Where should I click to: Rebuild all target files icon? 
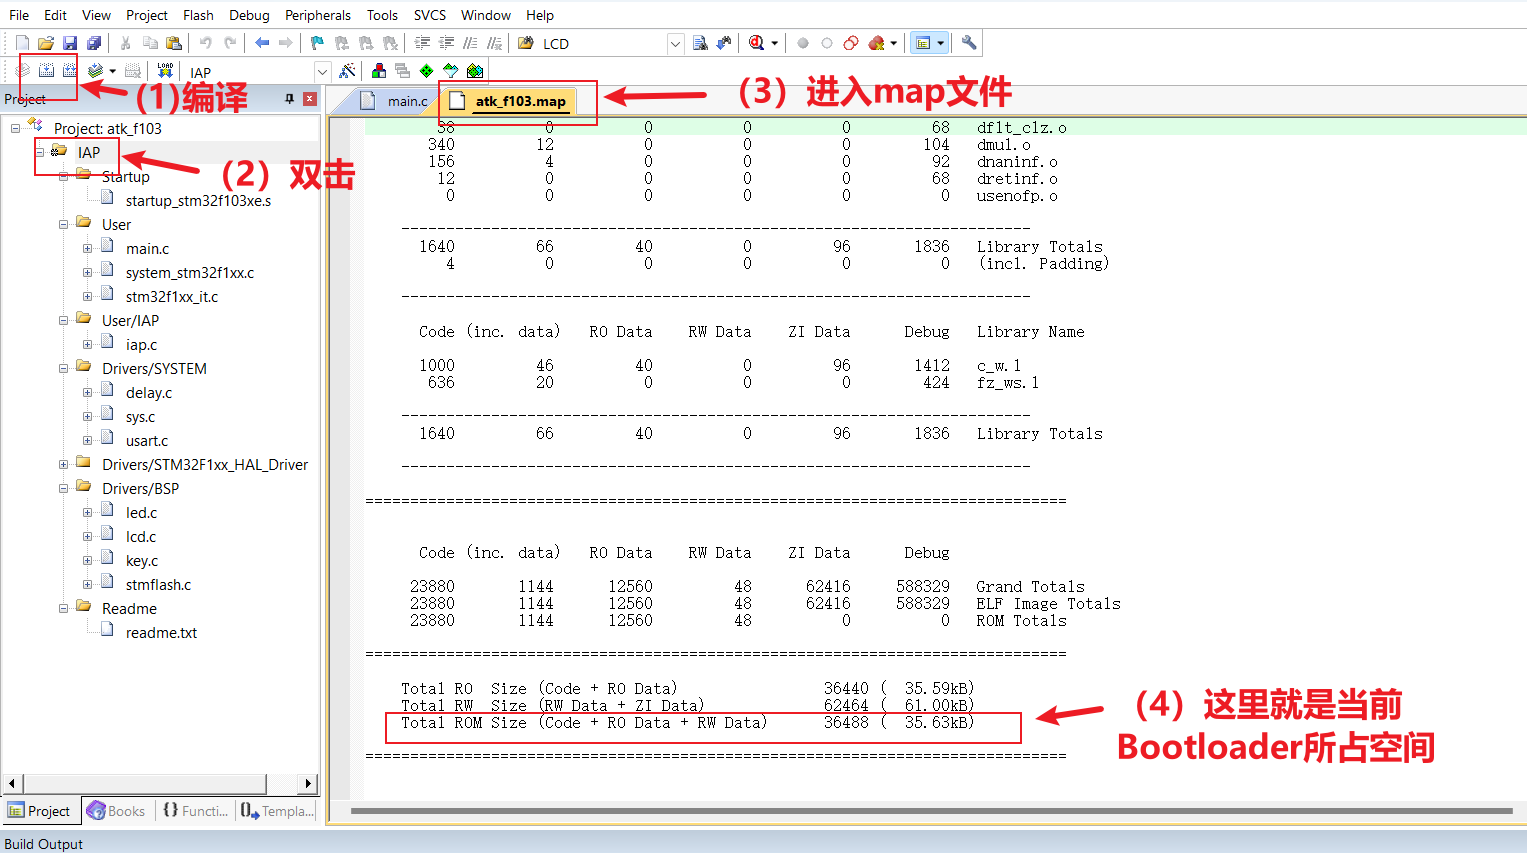[70, 71]
